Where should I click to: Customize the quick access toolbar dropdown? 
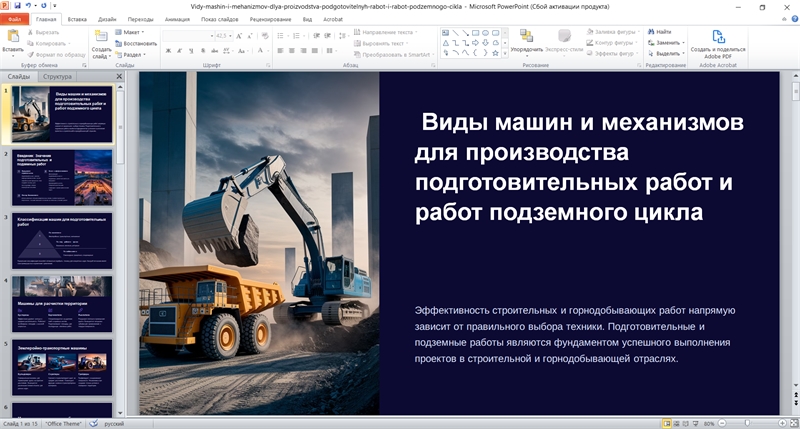pos(55,6)
